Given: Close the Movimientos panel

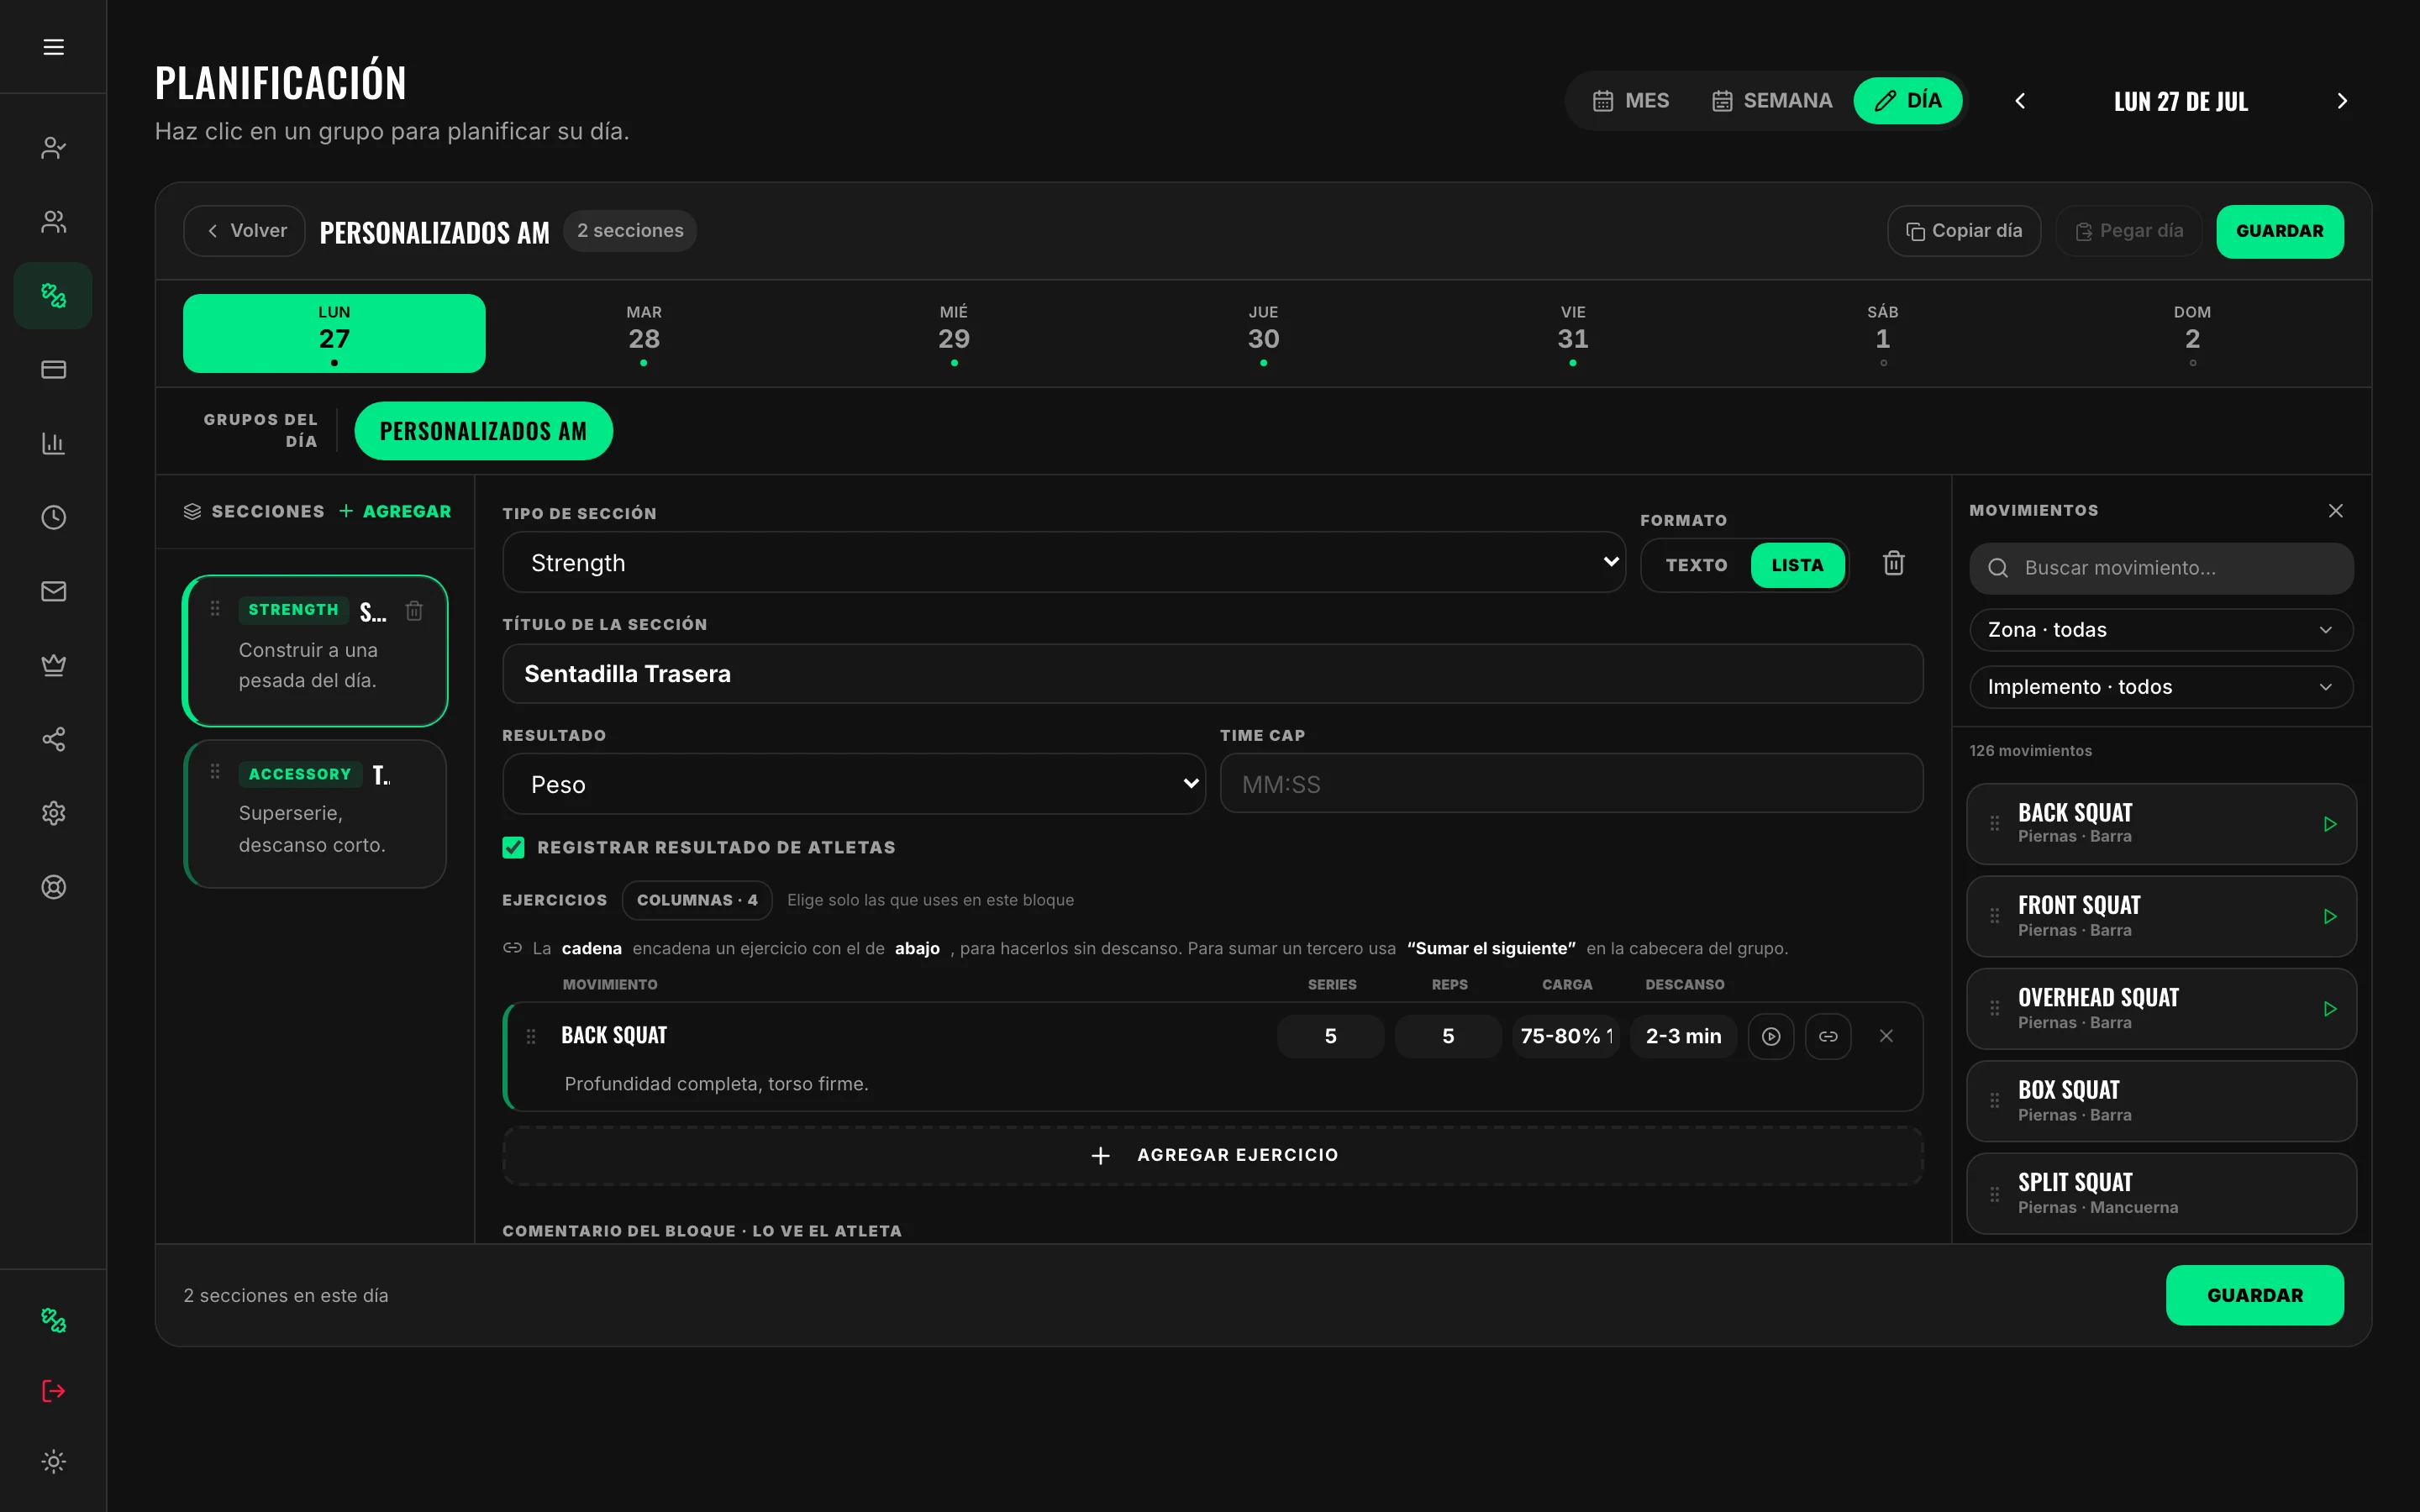Looking at the screenshot, I should coord(2335,511).
